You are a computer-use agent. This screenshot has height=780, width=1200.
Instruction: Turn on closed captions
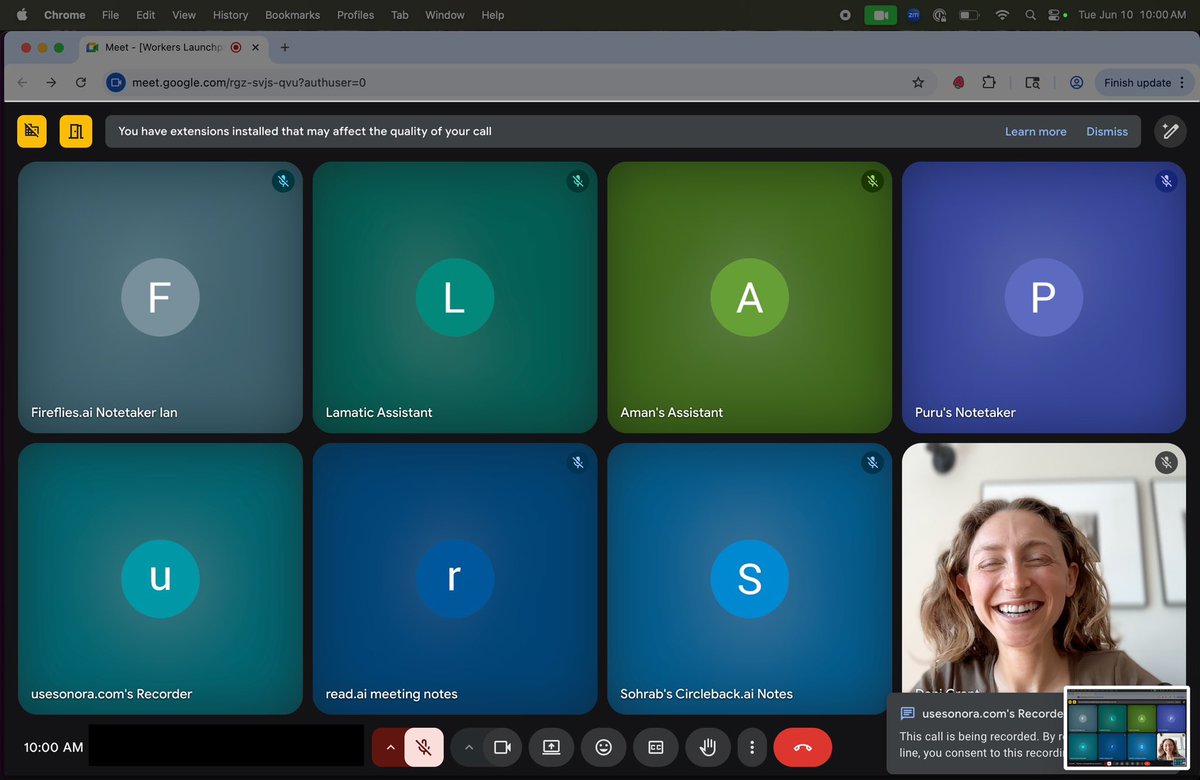(656, 747)
